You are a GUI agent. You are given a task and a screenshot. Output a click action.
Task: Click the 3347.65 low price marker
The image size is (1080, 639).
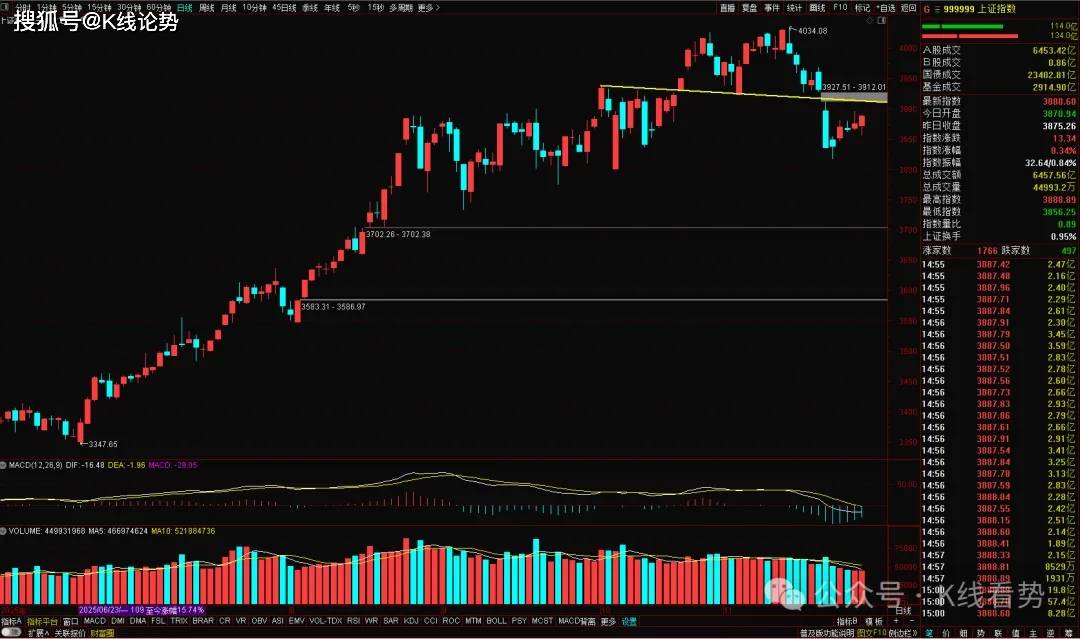(103, 444)
